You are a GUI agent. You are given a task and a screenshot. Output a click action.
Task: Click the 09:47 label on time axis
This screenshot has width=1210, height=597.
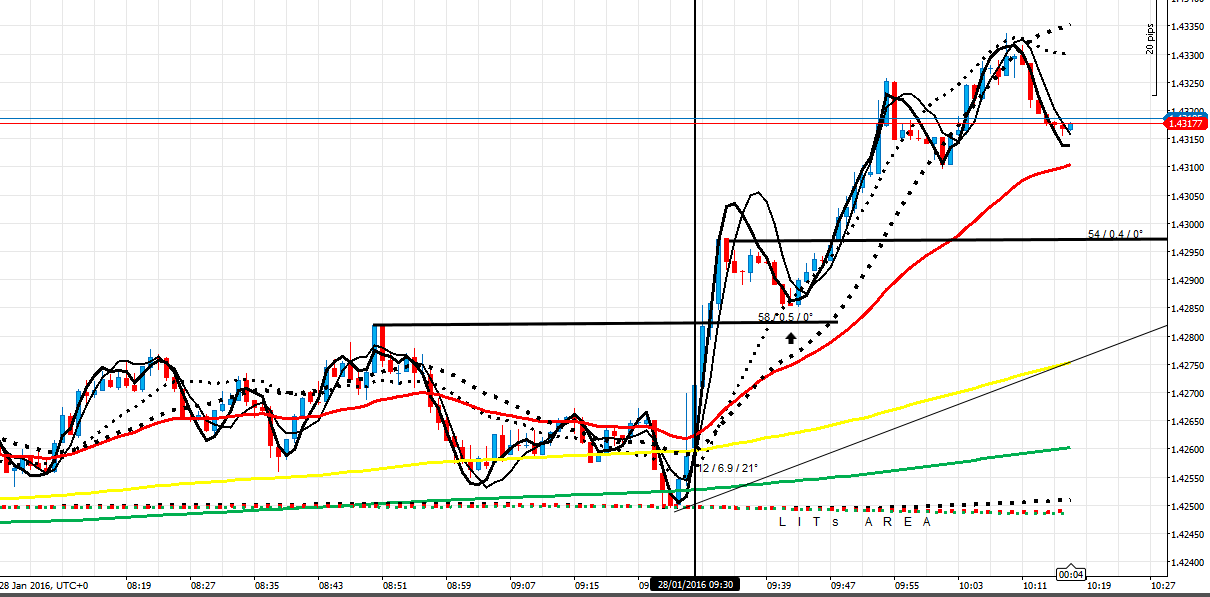coord(842,584)
